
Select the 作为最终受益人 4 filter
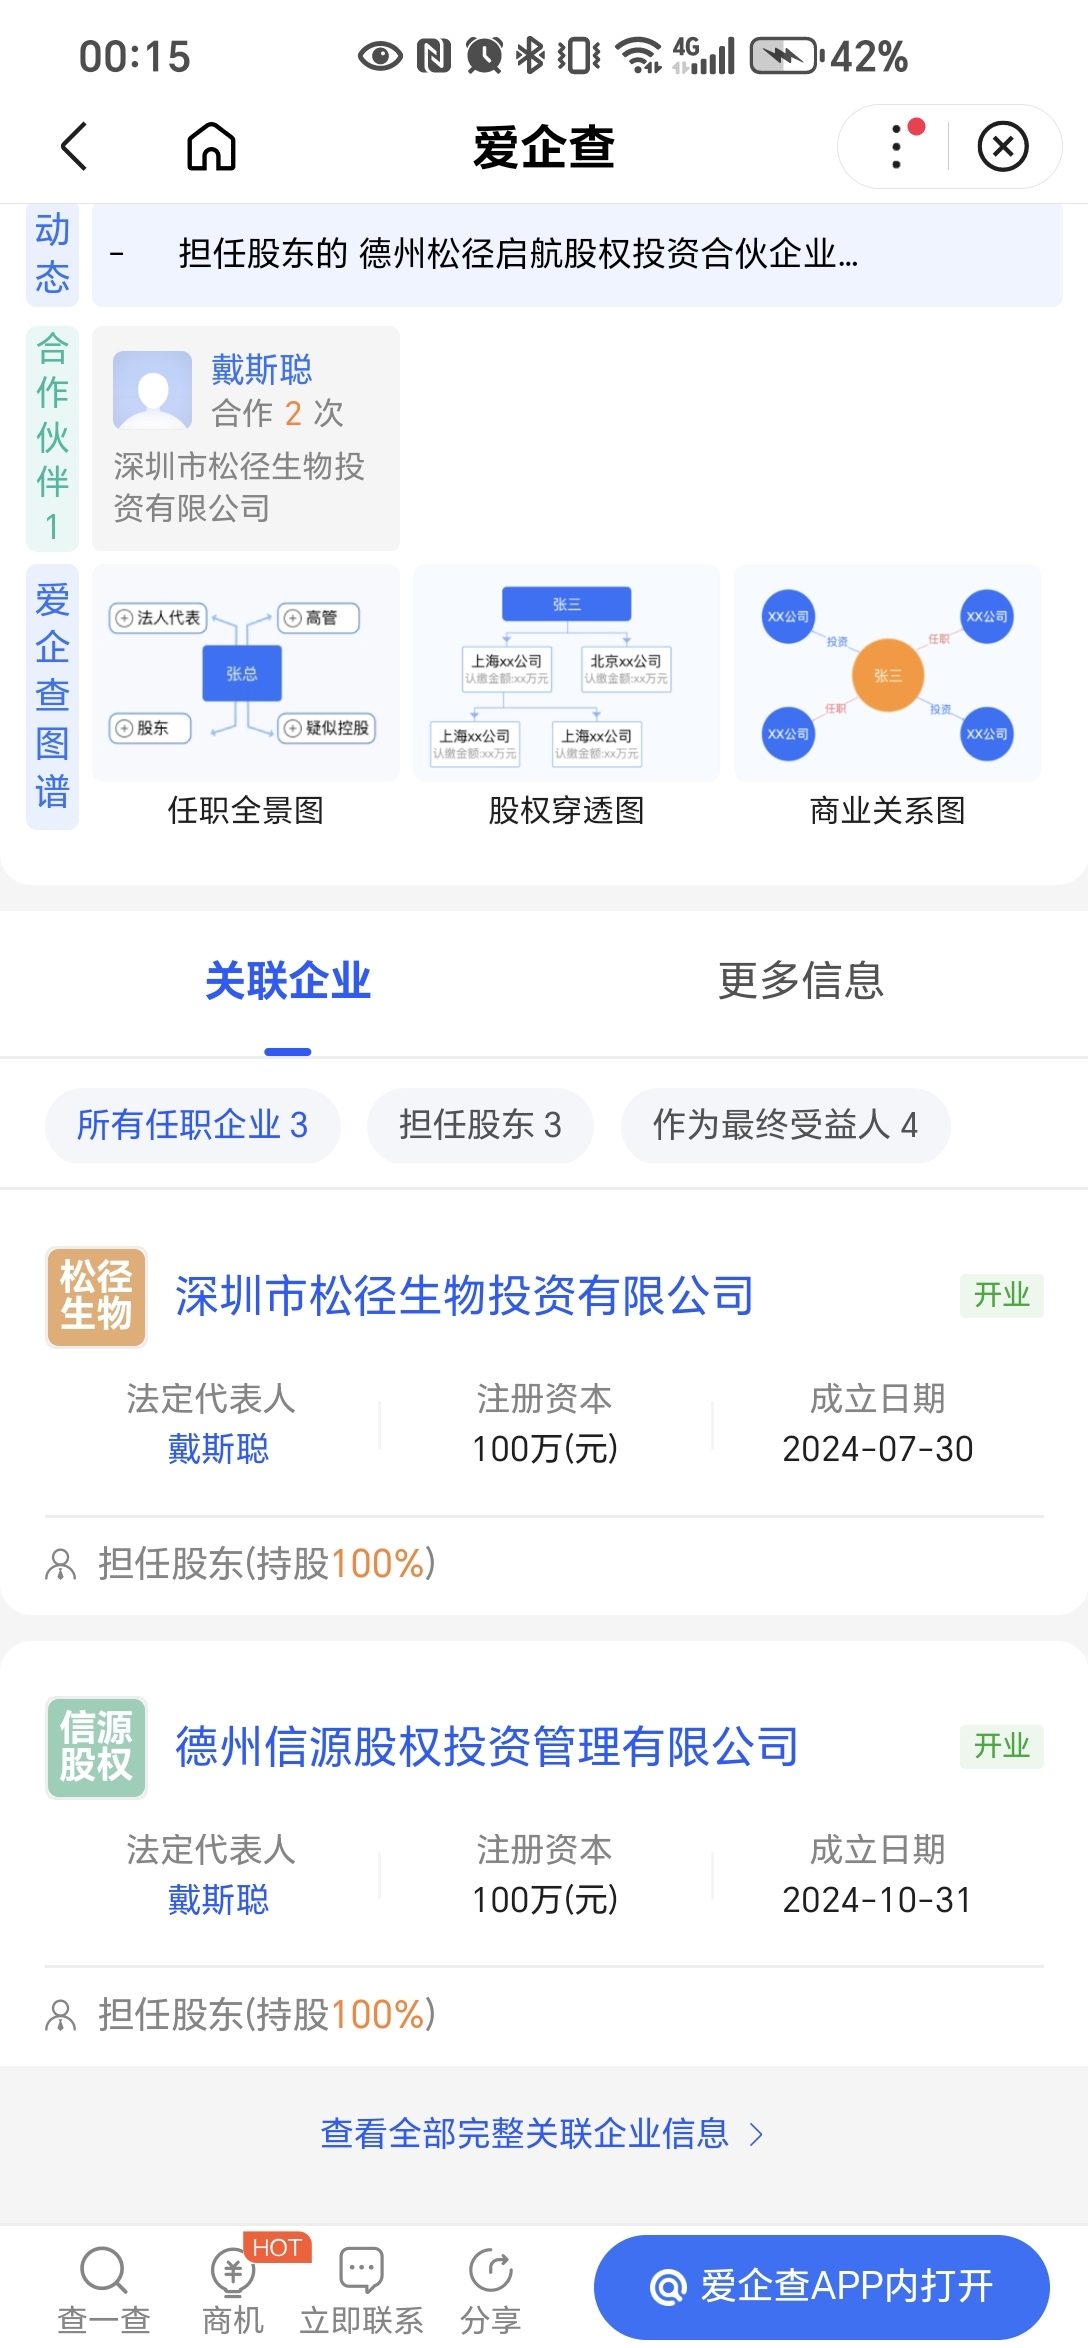(785, 1125)
